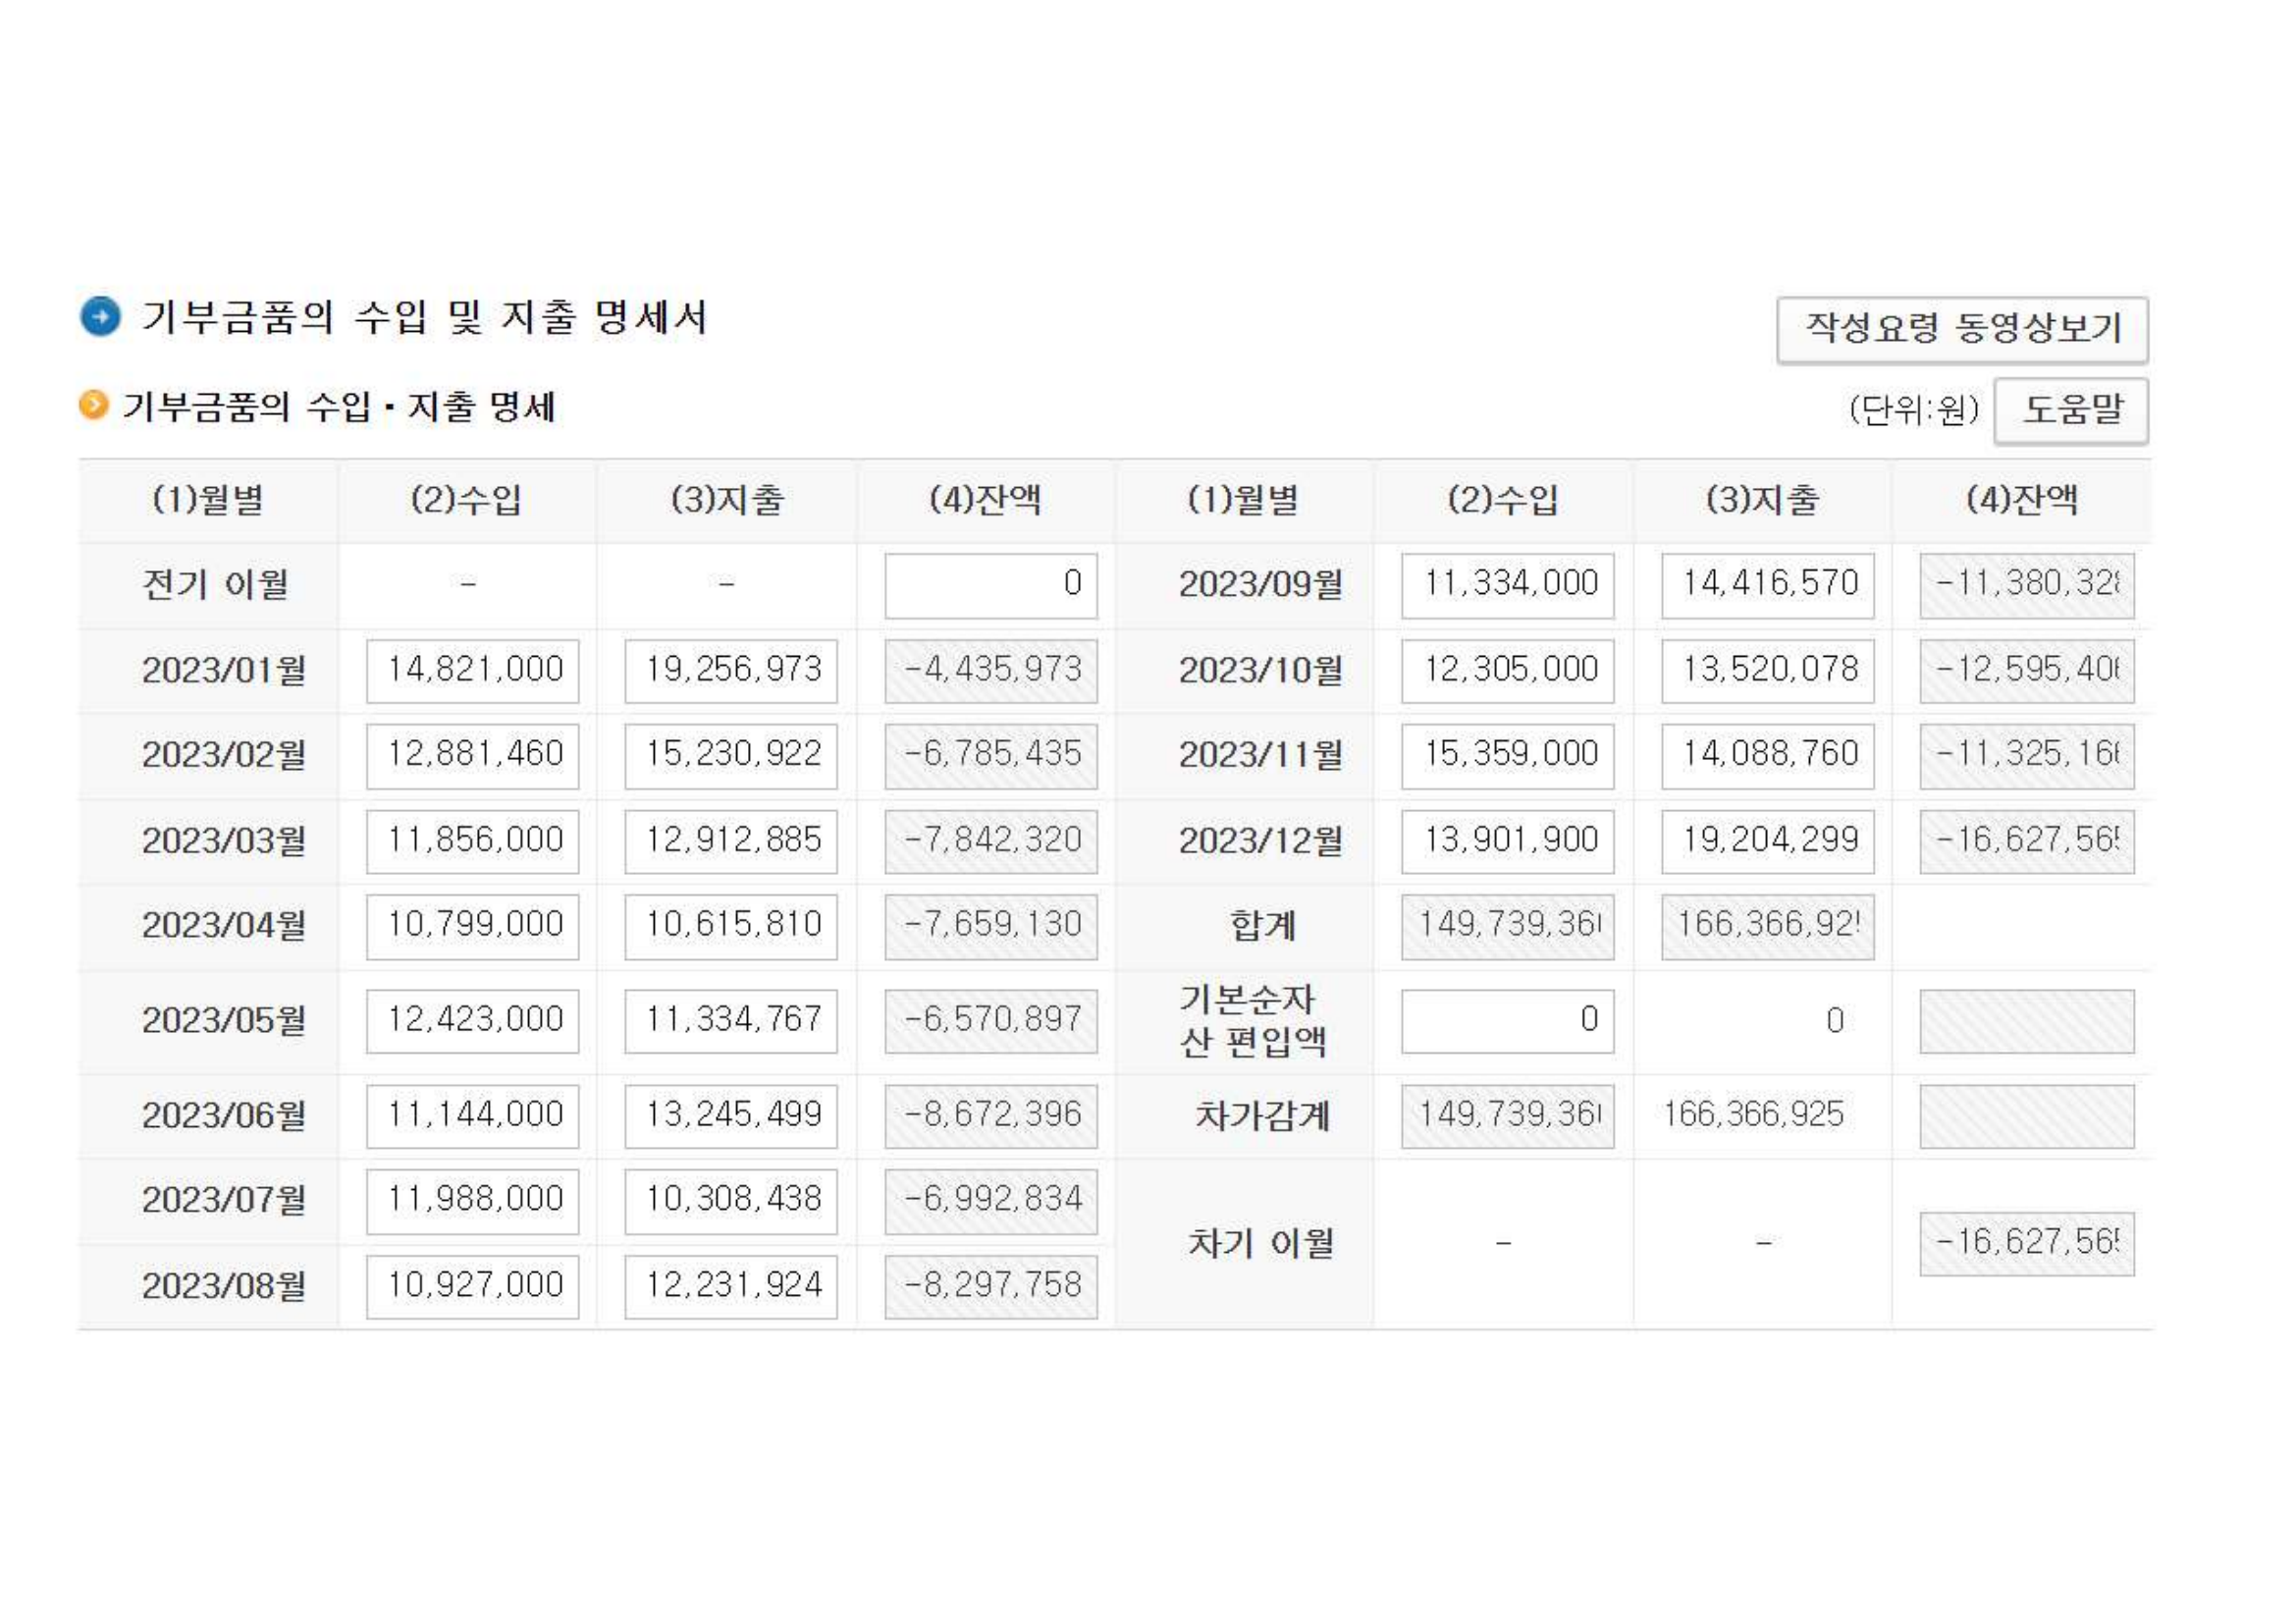Click the 2023/12월 expense field 19,204,299
Viewport: 2296px width, 1624px height.
pos(1767,841)
